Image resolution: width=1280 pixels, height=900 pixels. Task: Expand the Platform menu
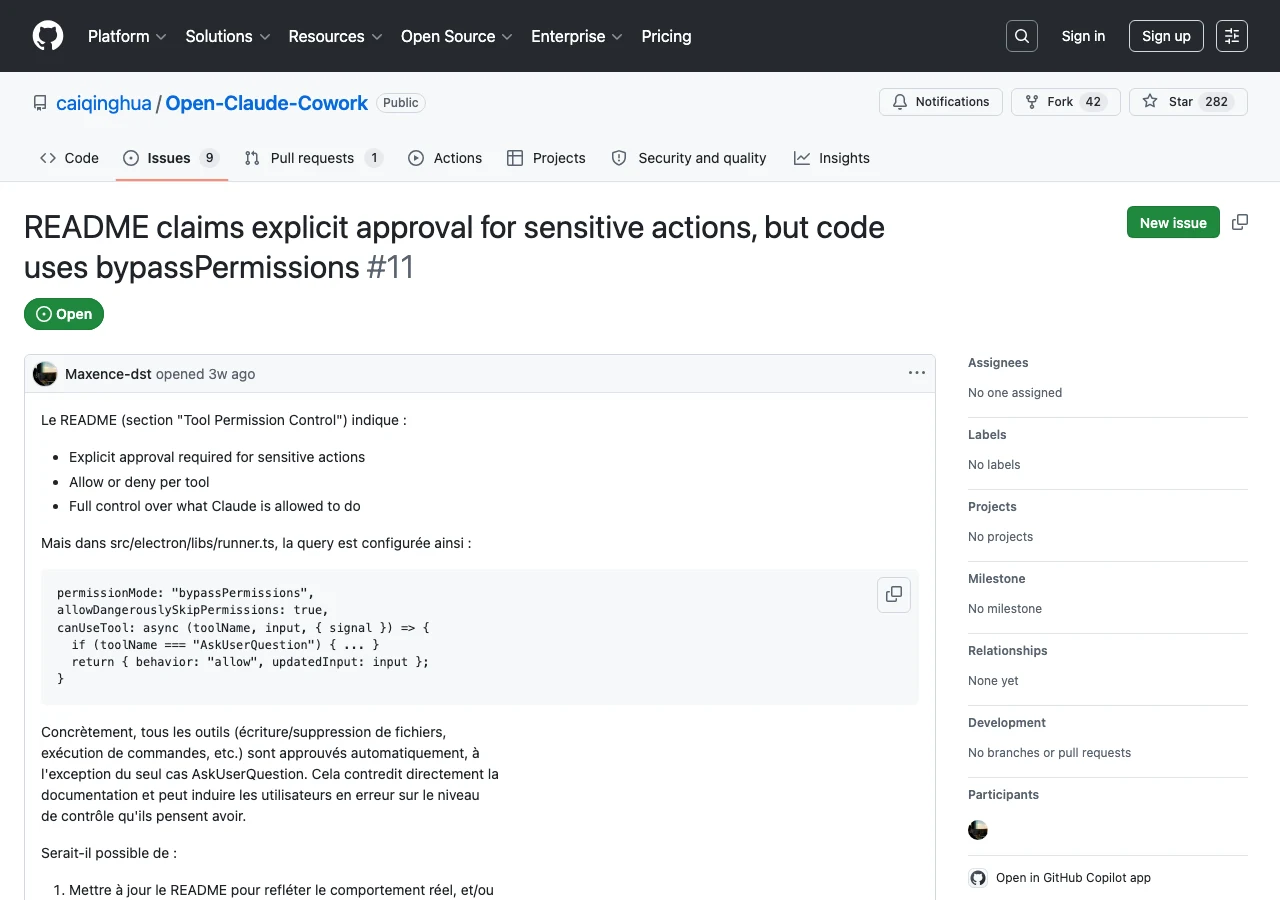(127, 36)
